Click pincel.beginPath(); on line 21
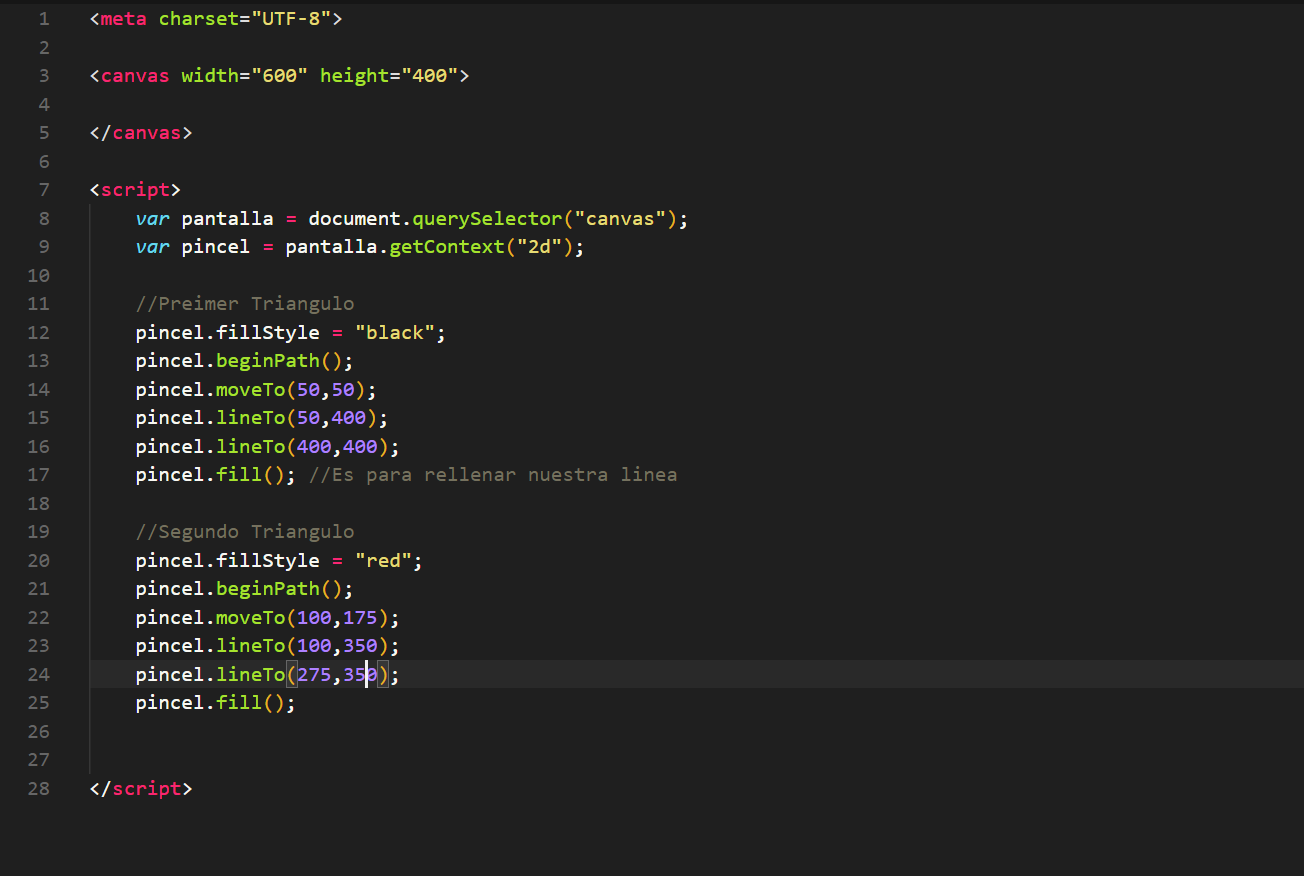This screenshot has height=876, width=1304. (x=245, y=588)
